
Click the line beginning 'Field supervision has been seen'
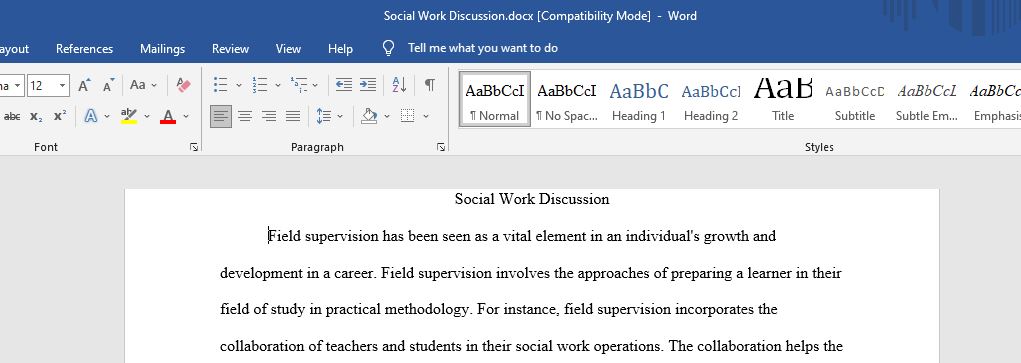[x=522, y=236]
